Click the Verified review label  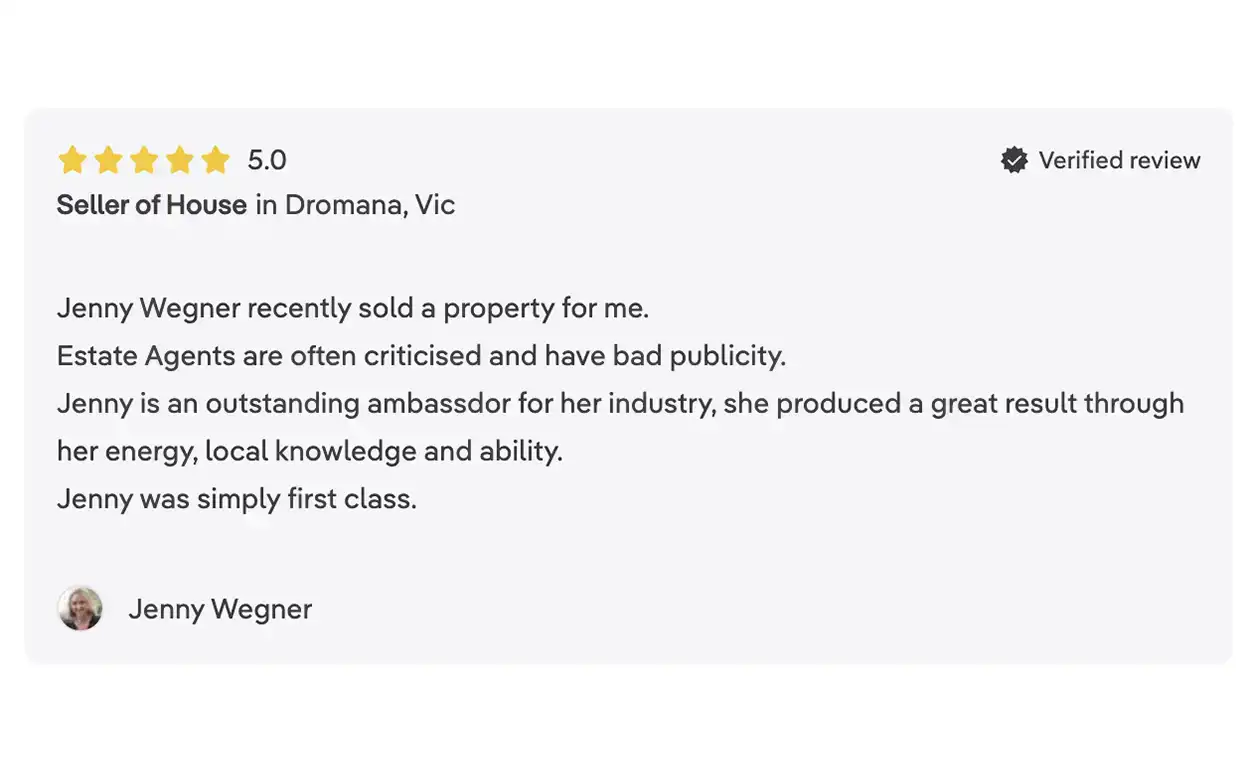tap(1119, 160)
